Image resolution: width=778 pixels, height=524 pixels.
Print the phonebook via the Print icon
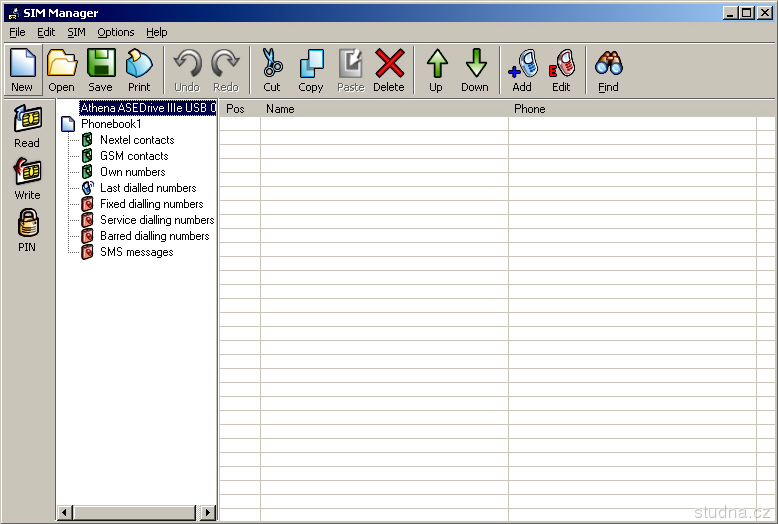point(139,70)
